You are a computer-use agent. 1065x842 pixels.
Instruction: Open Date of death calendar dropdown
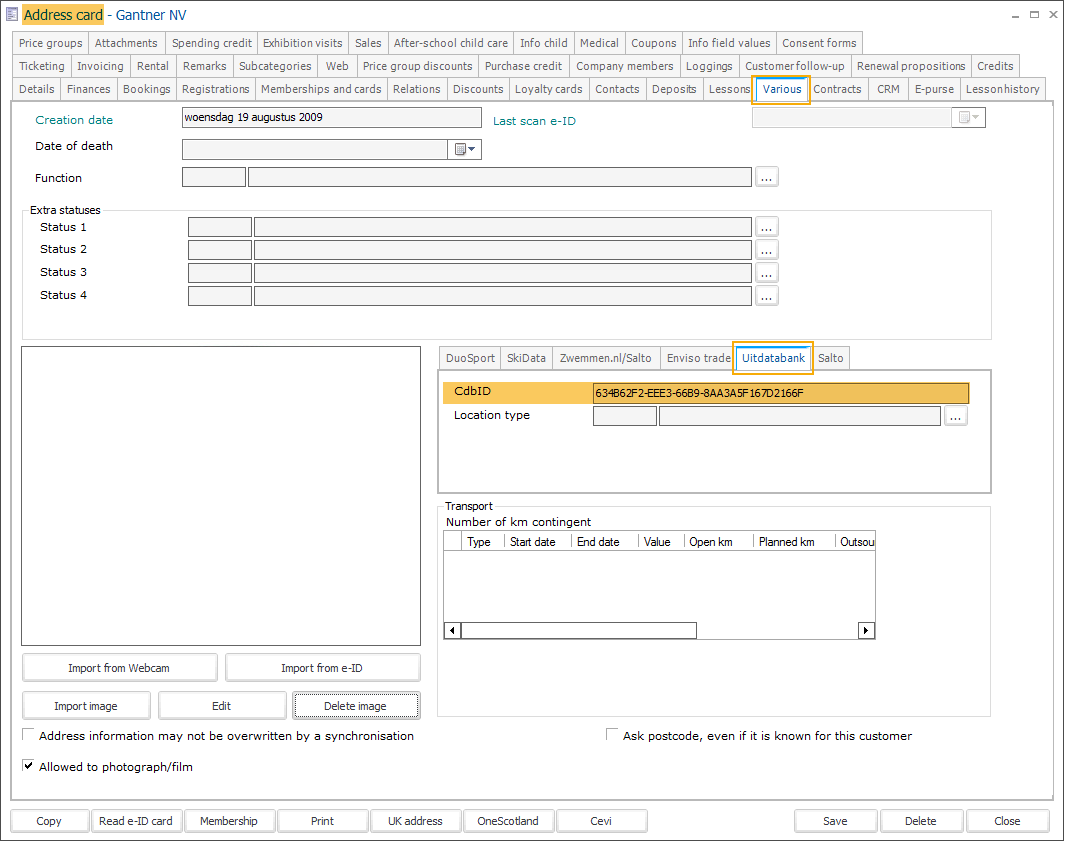coord(467,149)
